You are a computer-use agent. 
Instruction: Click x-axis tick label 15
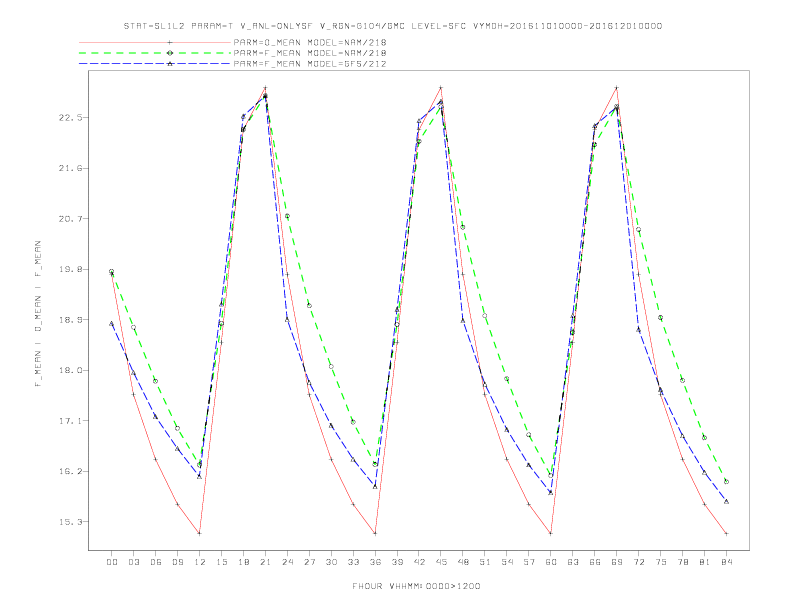coord(221,562)
